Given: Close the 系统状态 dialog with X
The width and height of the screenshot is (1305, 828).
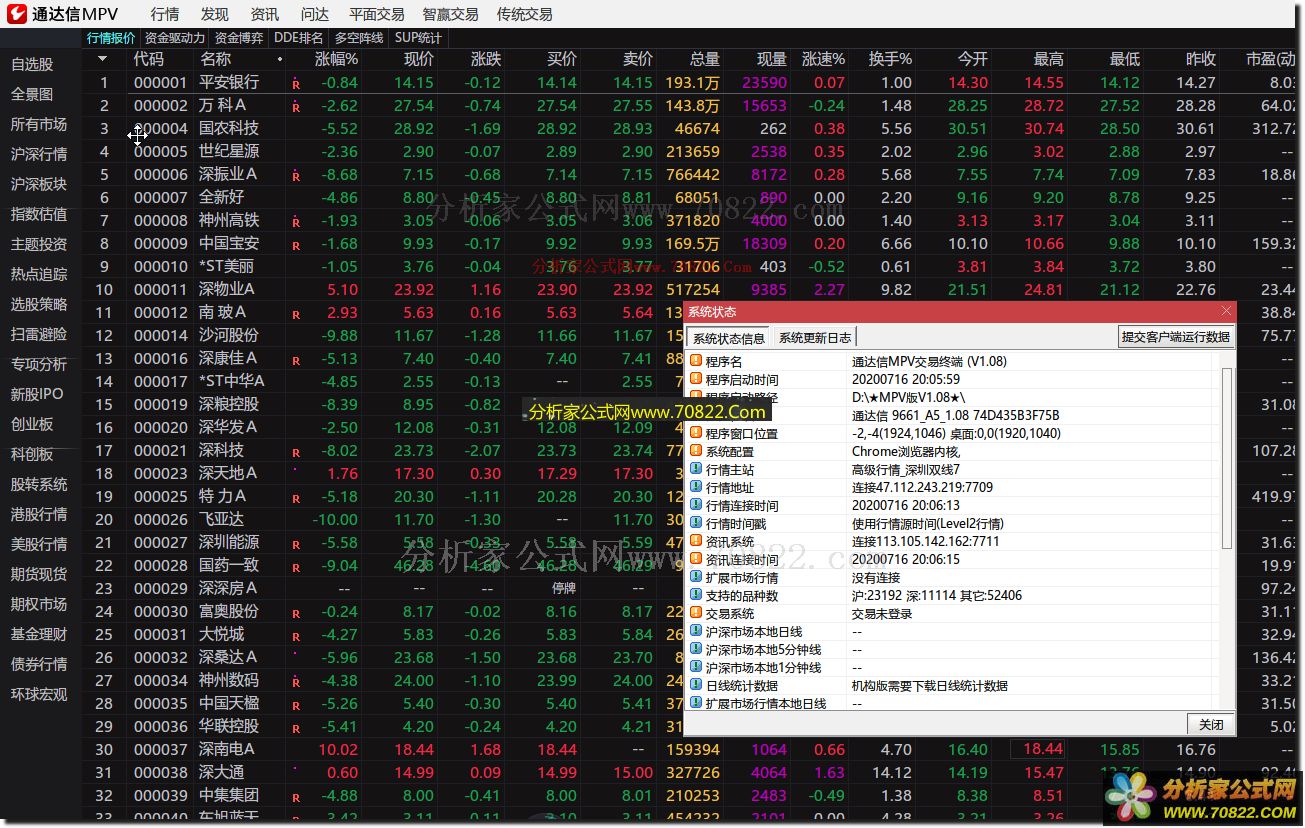Looking at the screenshot, I should point(1226,311).
